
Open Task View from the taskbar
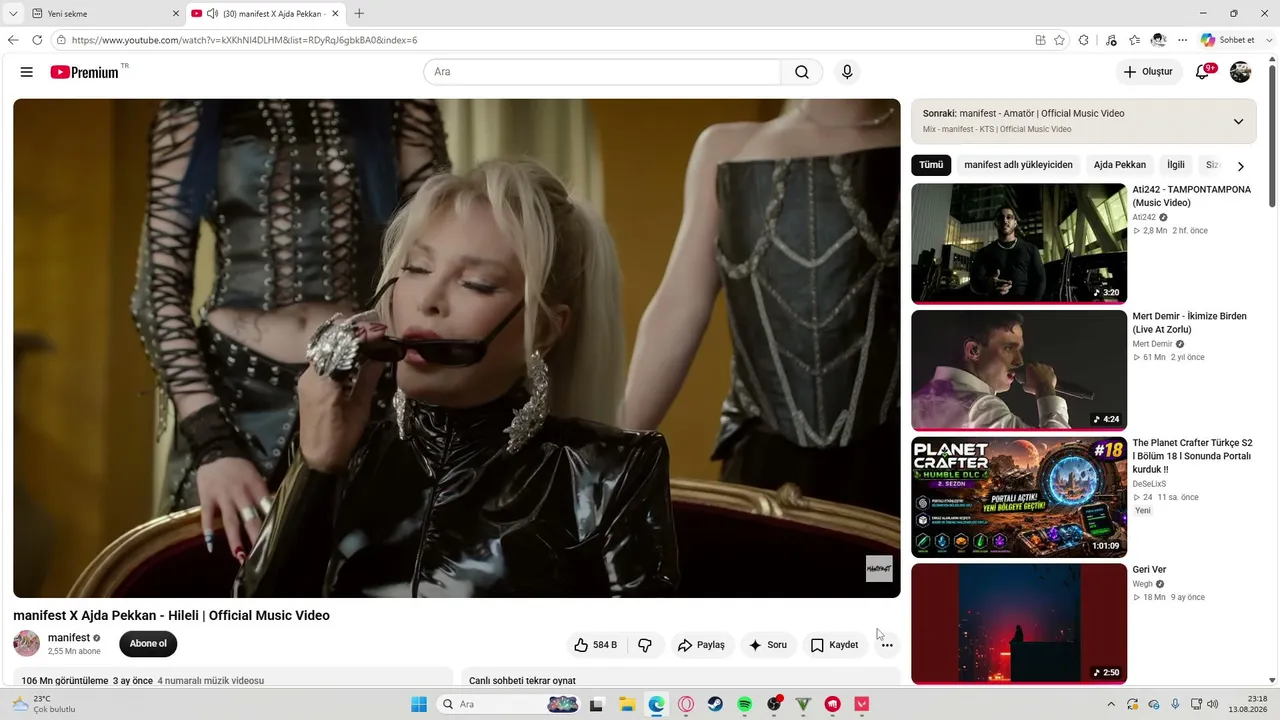click(x=597, y=704)
